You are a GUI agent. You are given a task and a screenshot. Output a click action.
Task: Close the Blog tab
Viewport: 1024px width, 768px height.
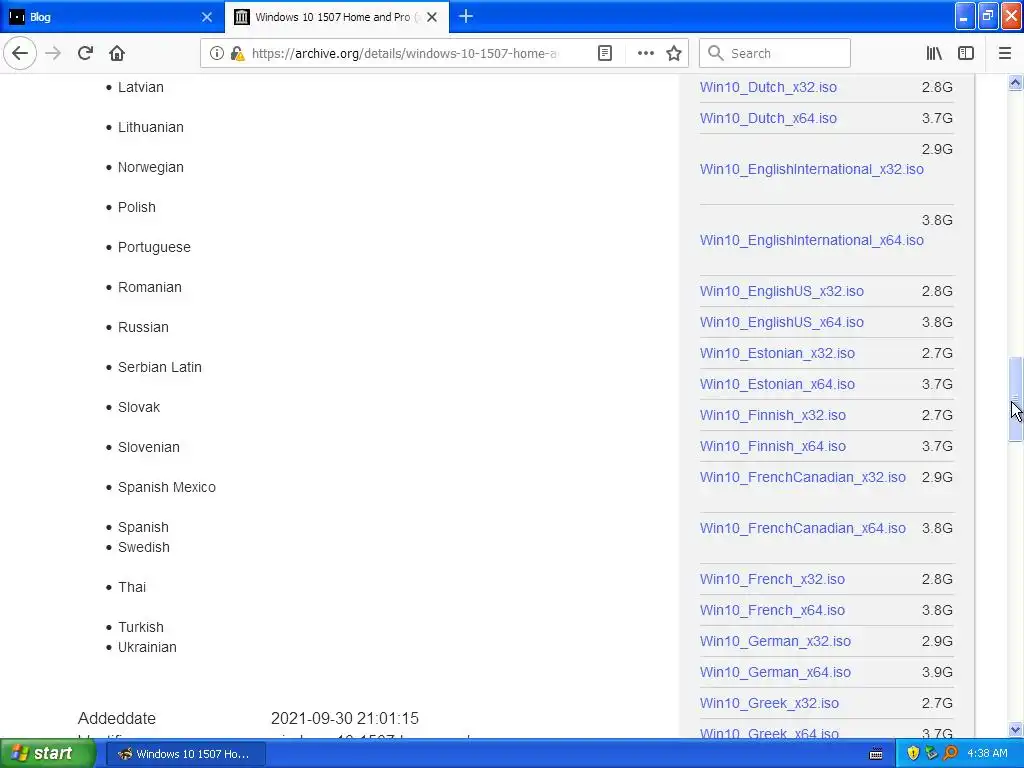207,17
